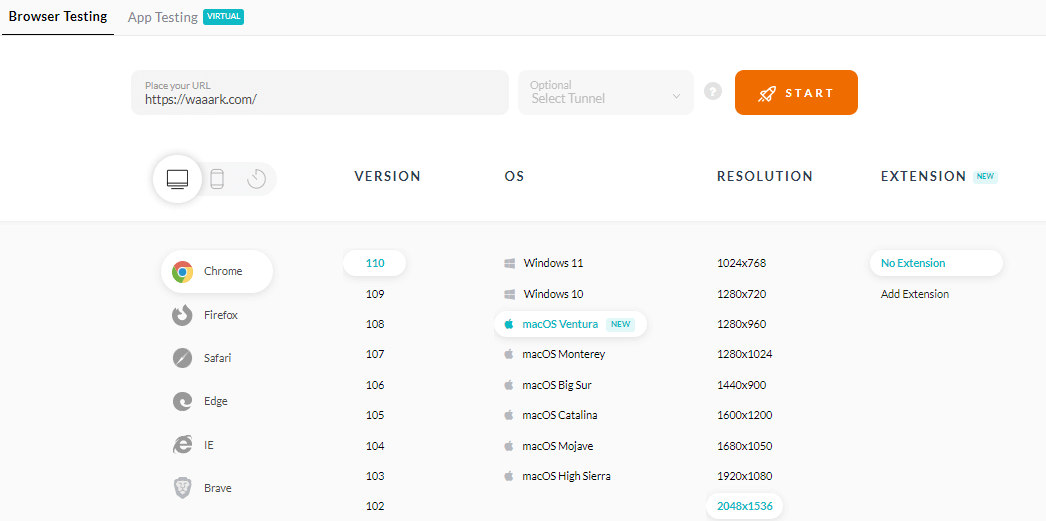Click the VERSION column header
1046x521 pixels.
pyautogui.click(x=388, y=177)
